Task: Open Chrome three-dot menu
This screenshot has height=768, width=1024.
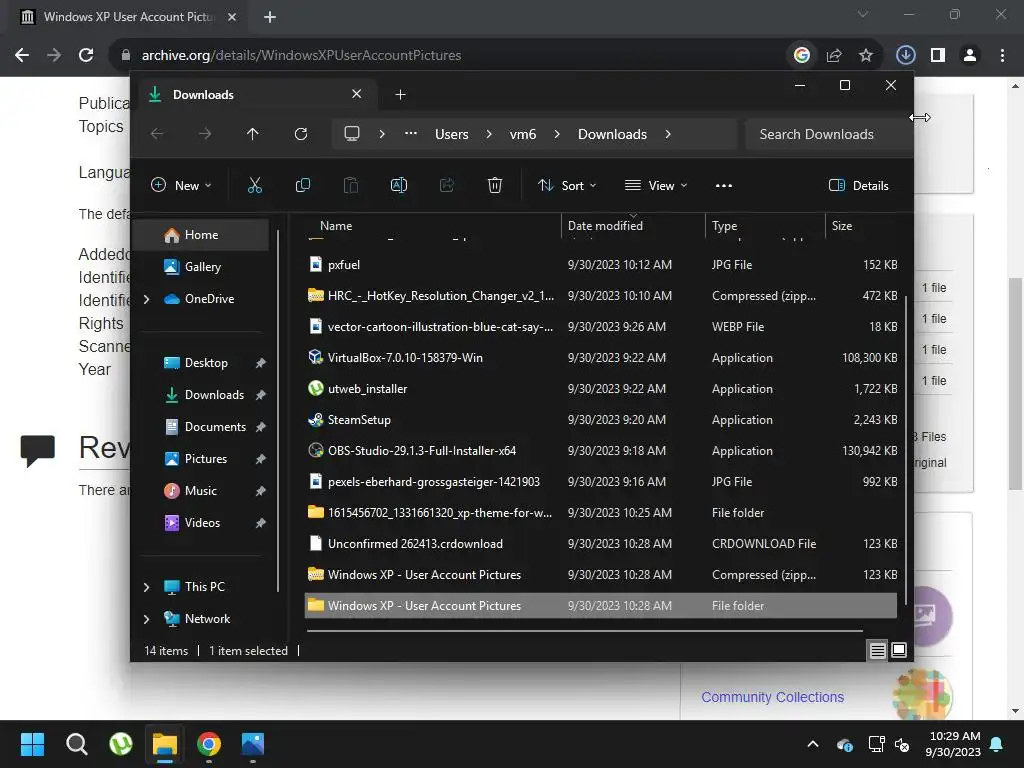Action: 1002,56
